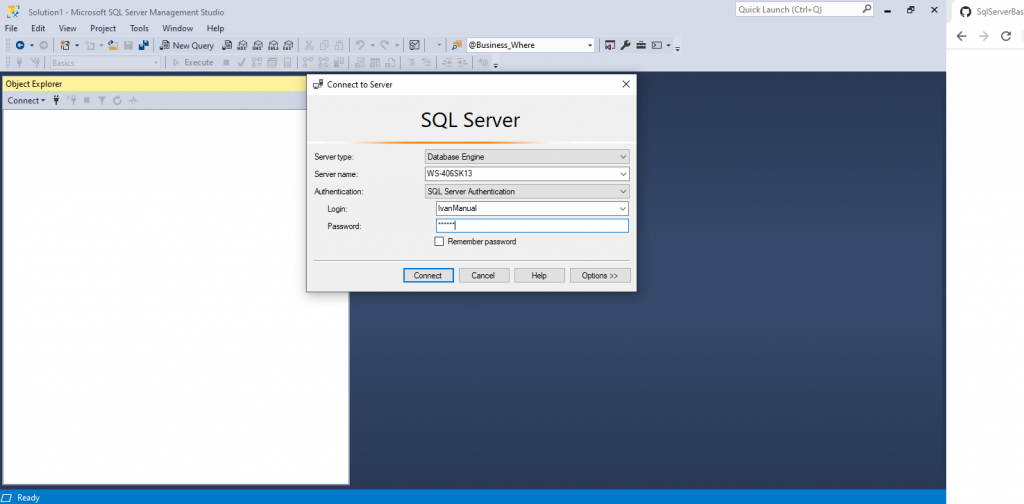Open the View menu
This screenshot has width=1024, height=504.
pyautogui.click(x=67, y=28)
